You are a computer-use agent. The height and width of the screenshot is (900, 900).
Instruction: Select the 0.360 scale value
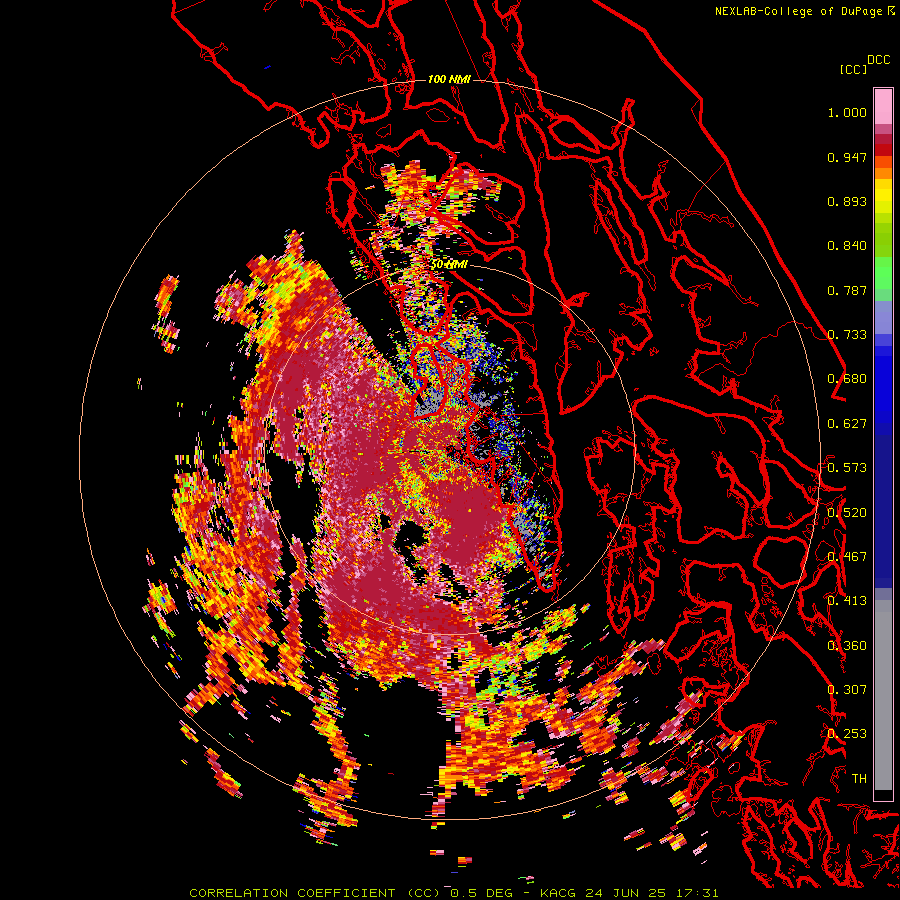point(847,646)
